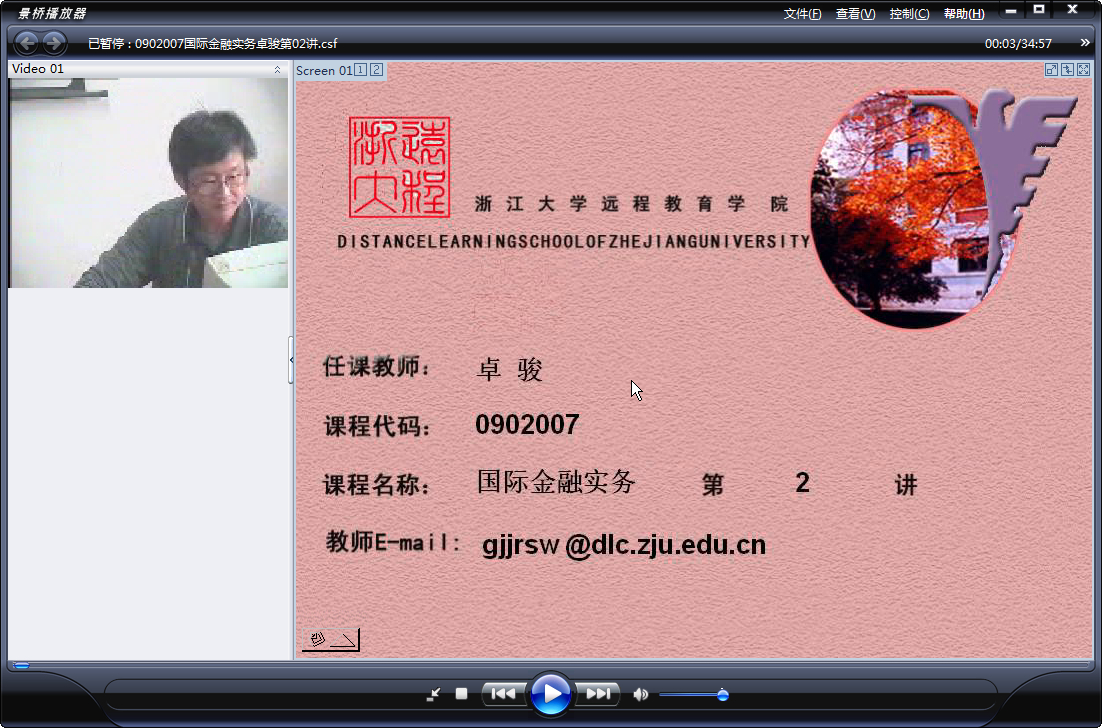This screenshot has width=1102, height=728.
Task: Collapse the left sidebar with splitter arrow
Action: (x=291, y=360)
